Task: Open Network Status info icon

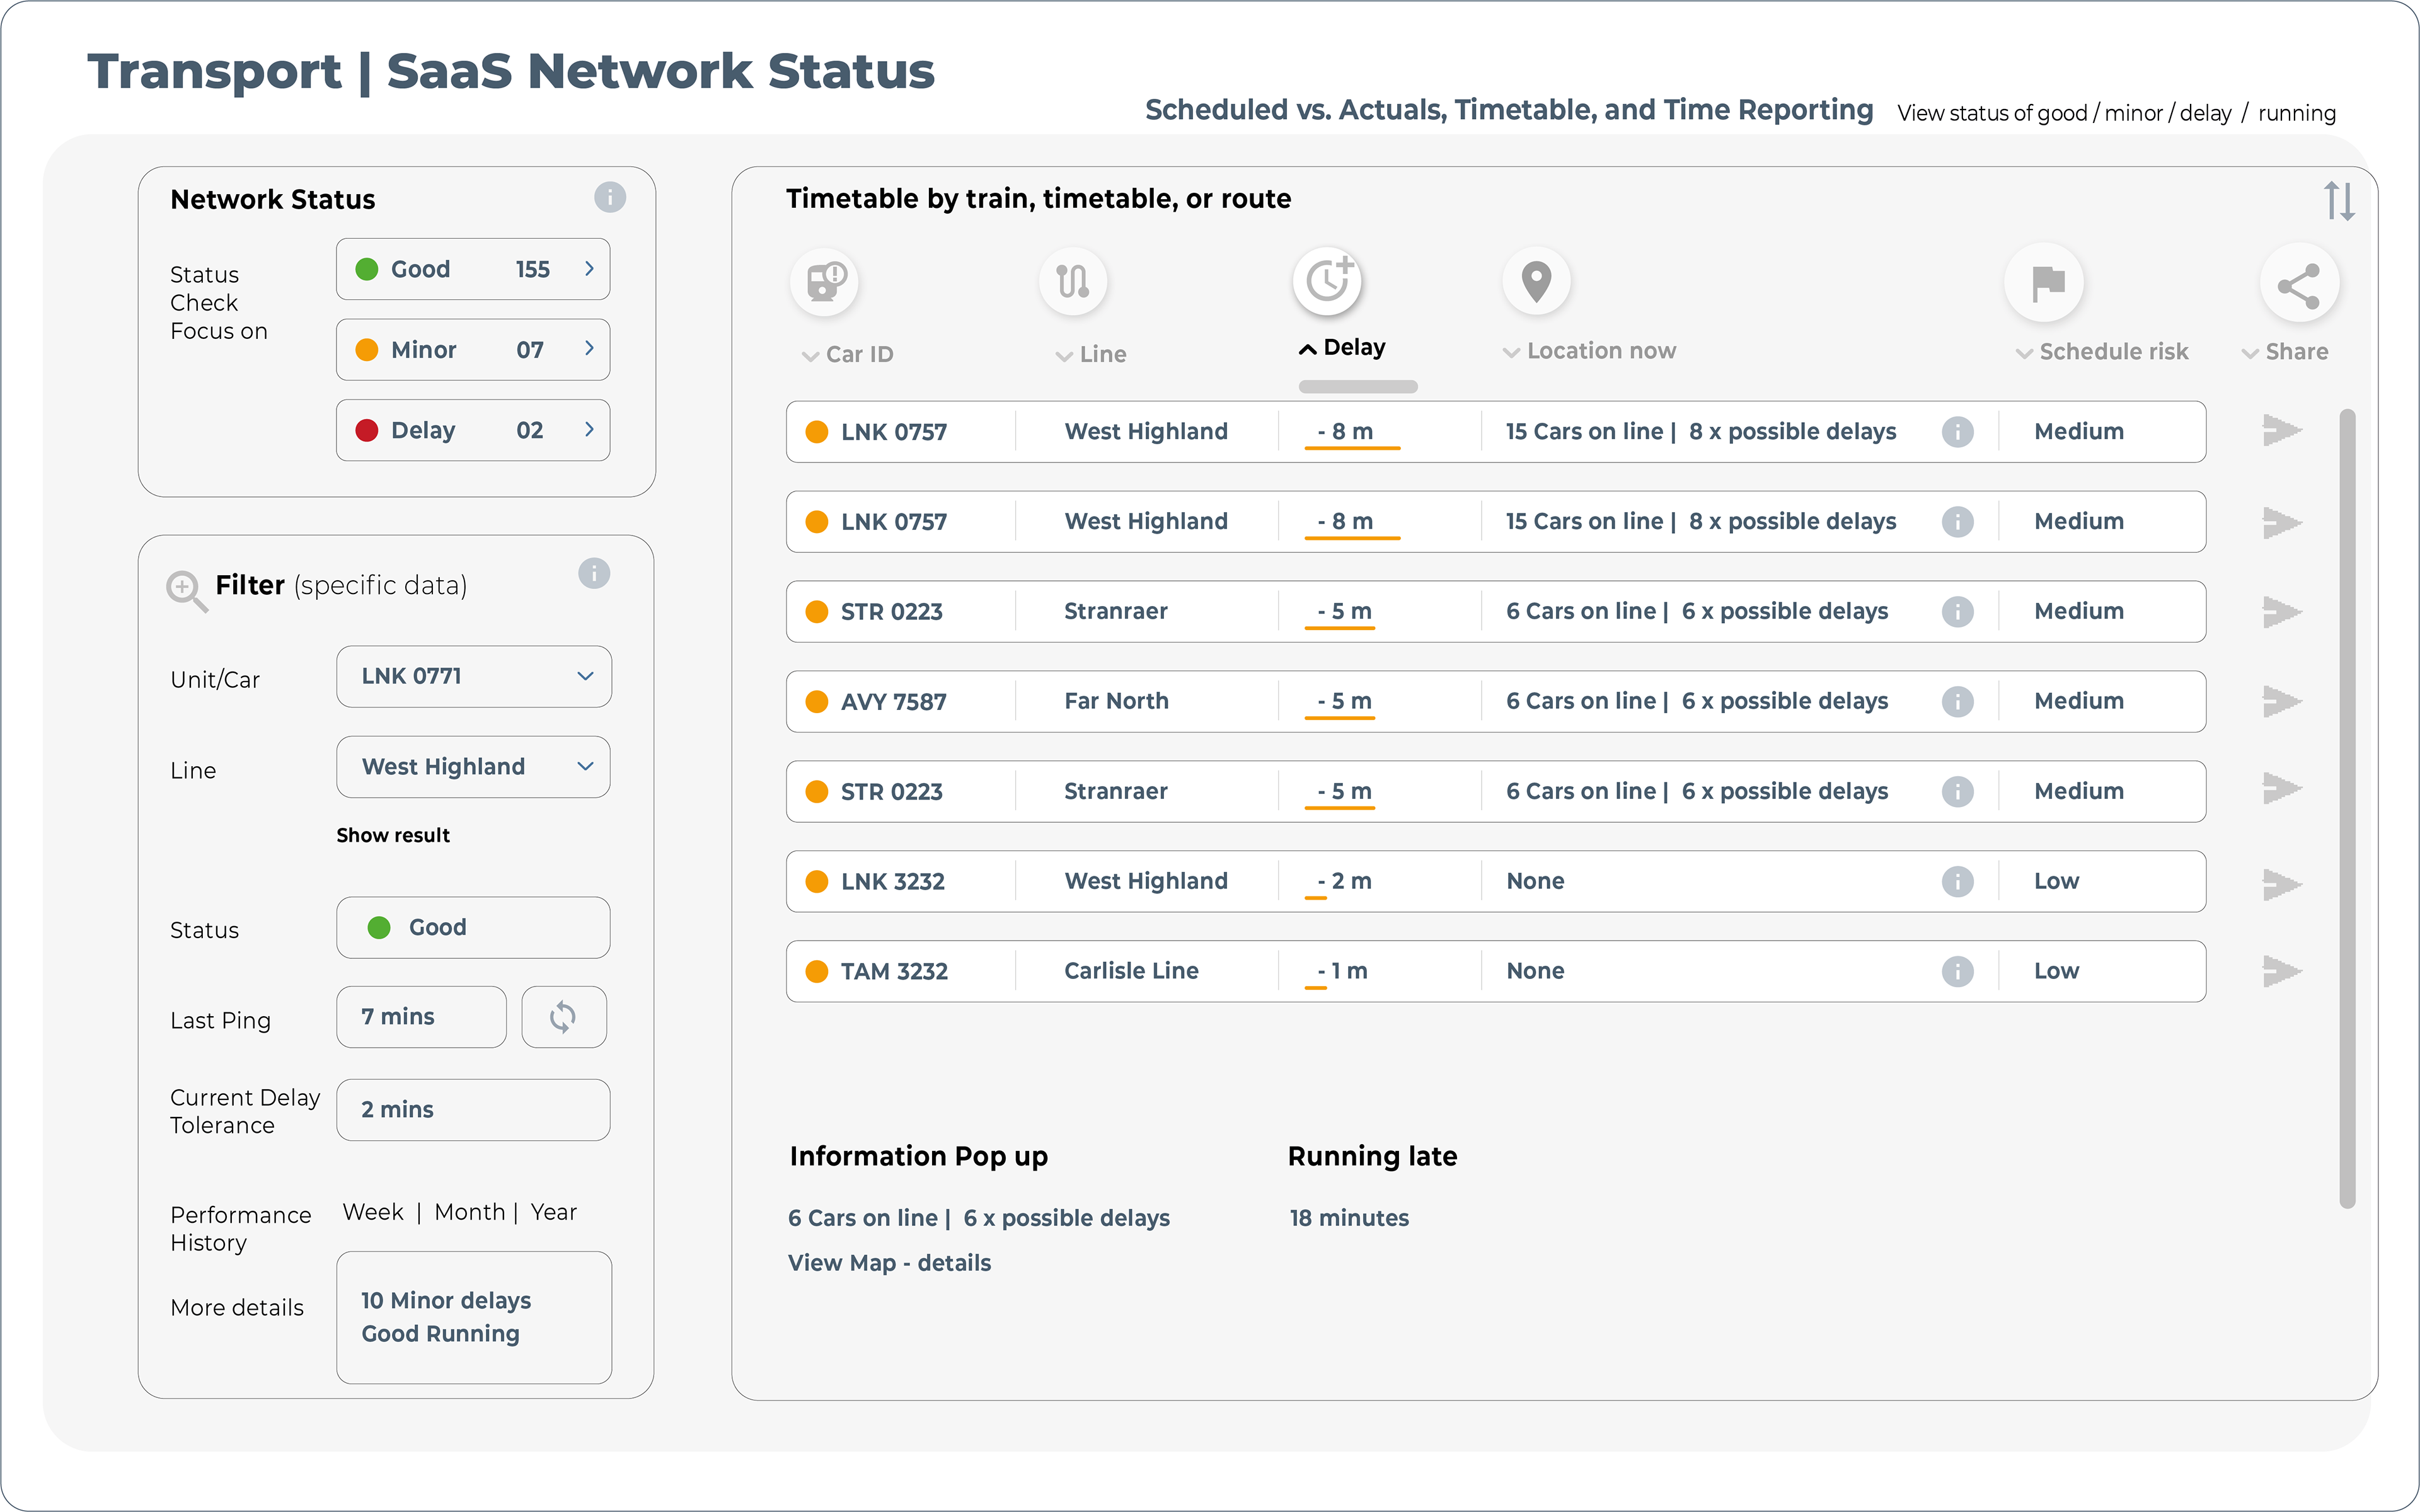Action: 609,197
